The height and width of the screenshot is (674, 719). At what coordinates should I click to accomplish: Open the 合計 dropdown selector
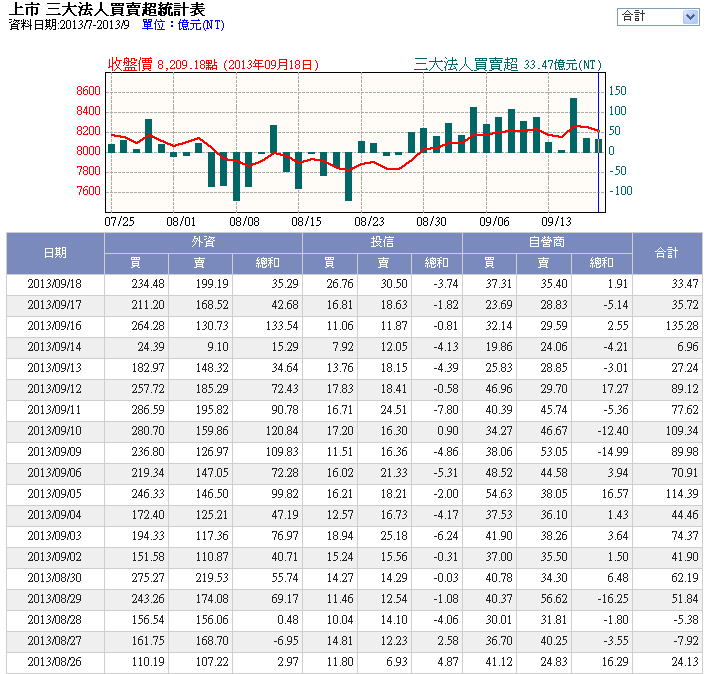(658, 17)
